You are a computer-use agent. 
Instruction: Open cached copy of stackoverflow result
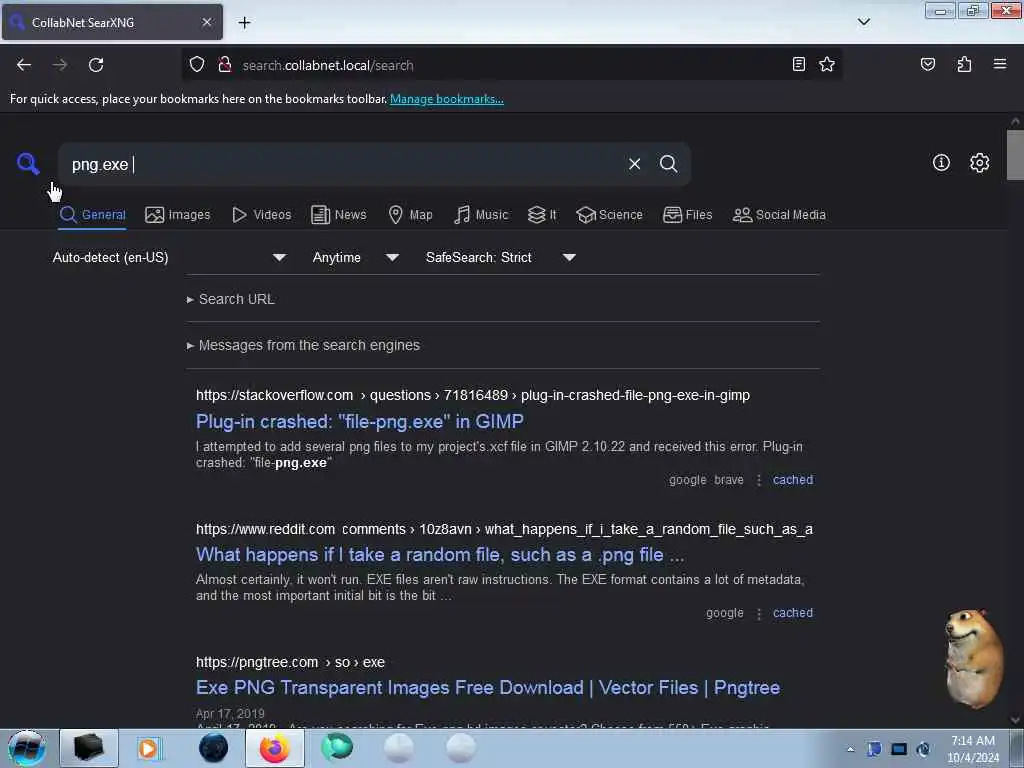point(793,480)
